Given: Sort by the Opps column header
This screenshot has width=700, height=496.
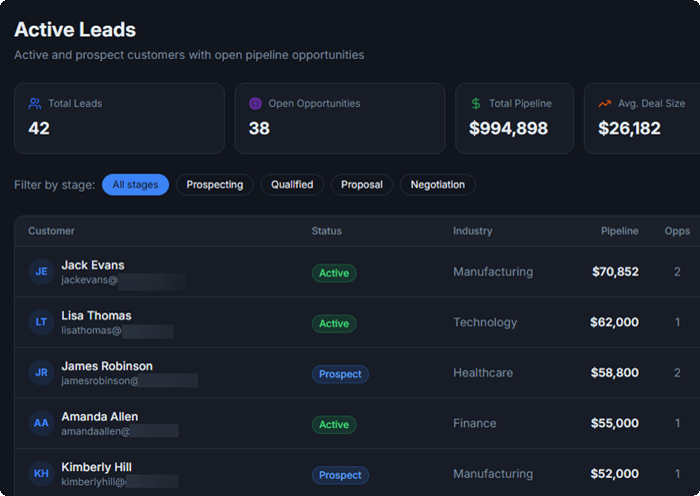Looking at the screenshot, I should [x=677, y=231].
